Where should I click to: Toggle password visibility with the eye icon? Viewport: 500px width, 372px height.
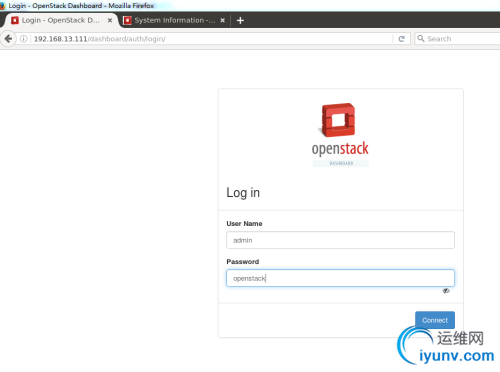[446, 291]
